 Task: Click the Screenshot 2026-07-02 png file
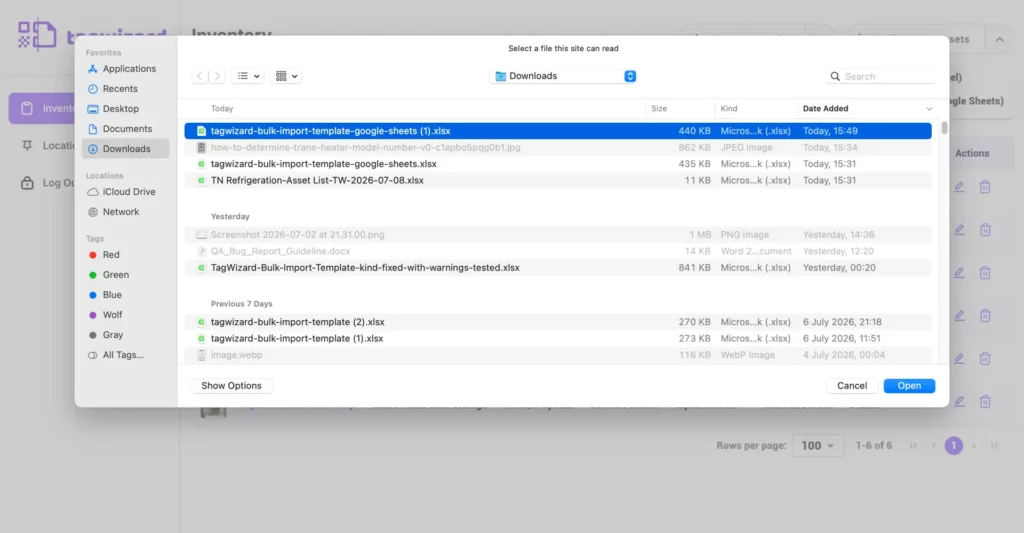(x=558, y=234)
